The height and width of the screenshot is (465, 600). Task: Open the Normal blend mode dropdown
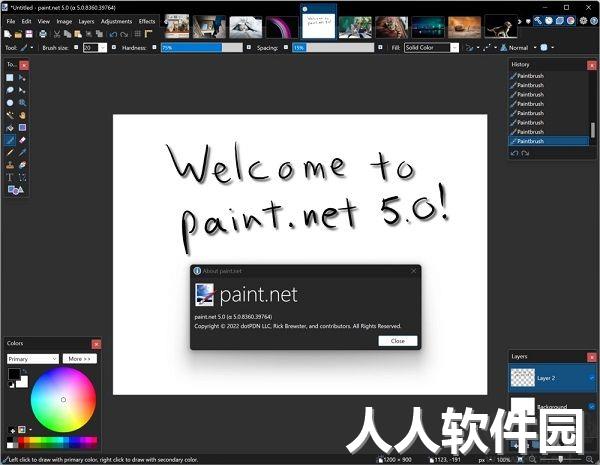pyautogui.click(x=519, y=48)
